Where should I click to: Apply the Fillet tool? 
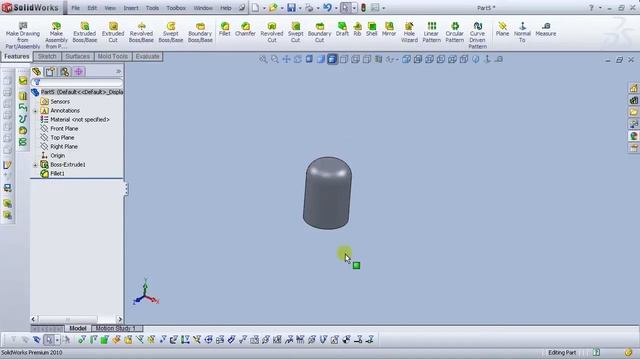[x=224, y=29]
